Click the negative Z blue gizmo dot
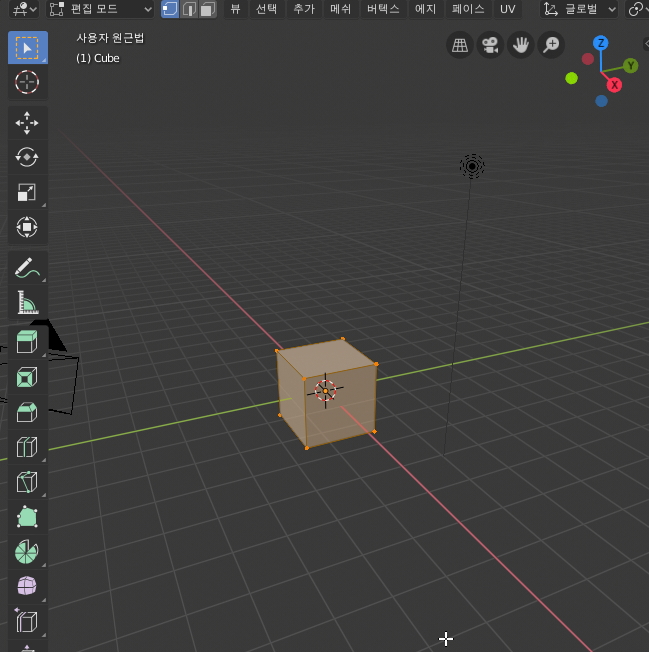 click(601, 101)
